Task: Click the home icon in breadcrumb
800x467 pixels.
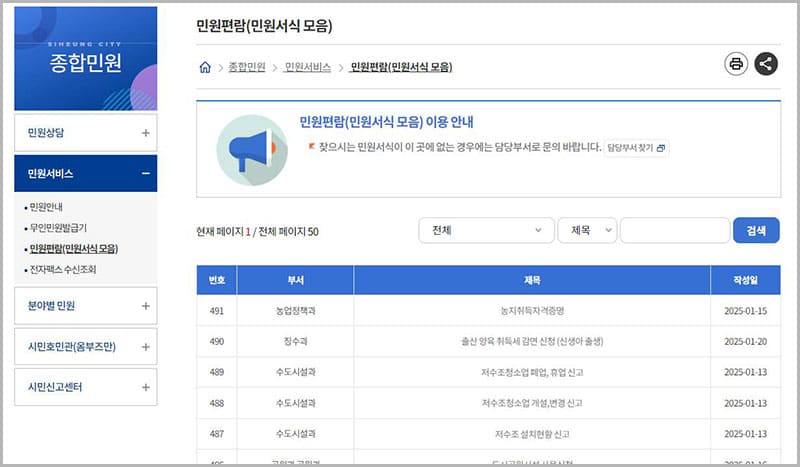Action: (x=205, y=68)
